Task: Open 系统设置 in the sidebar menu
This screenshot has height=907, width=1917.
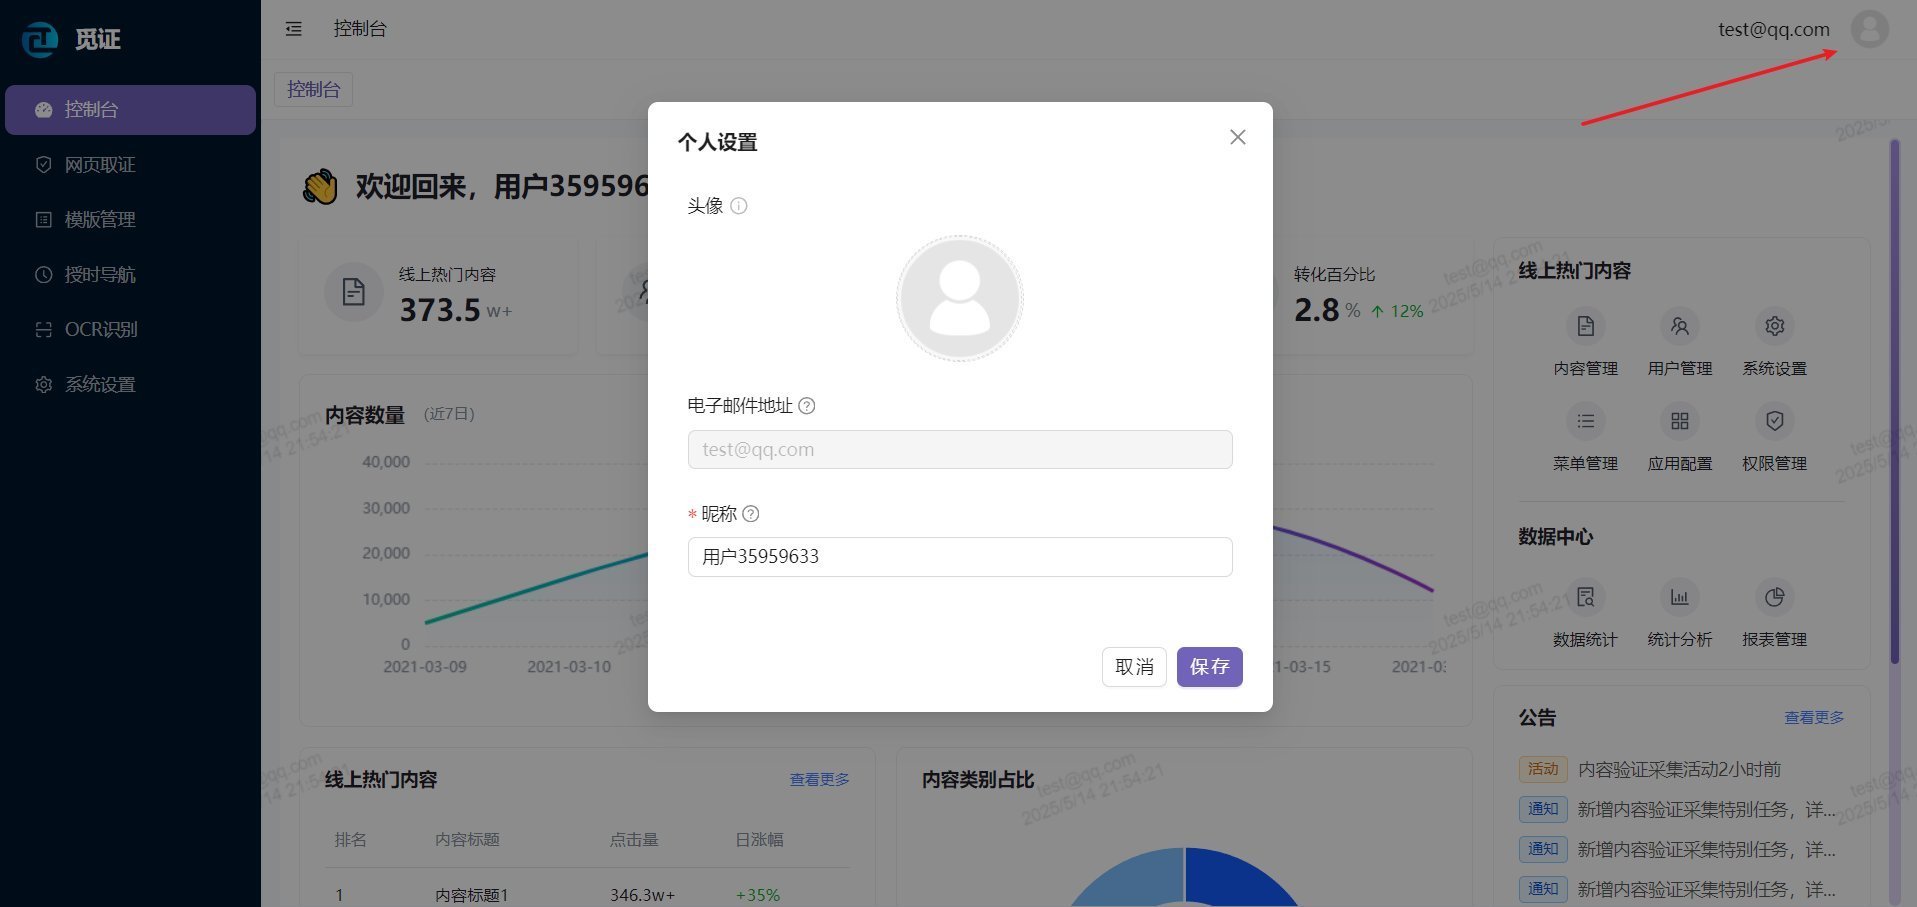Action: pyautogui.click(x=100, y=385)
